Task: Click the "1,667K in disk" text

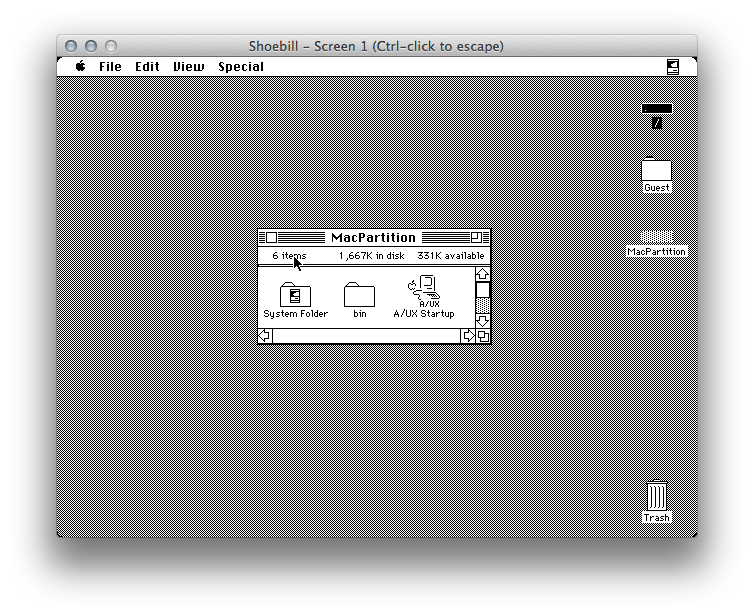Action: (371, 256)
